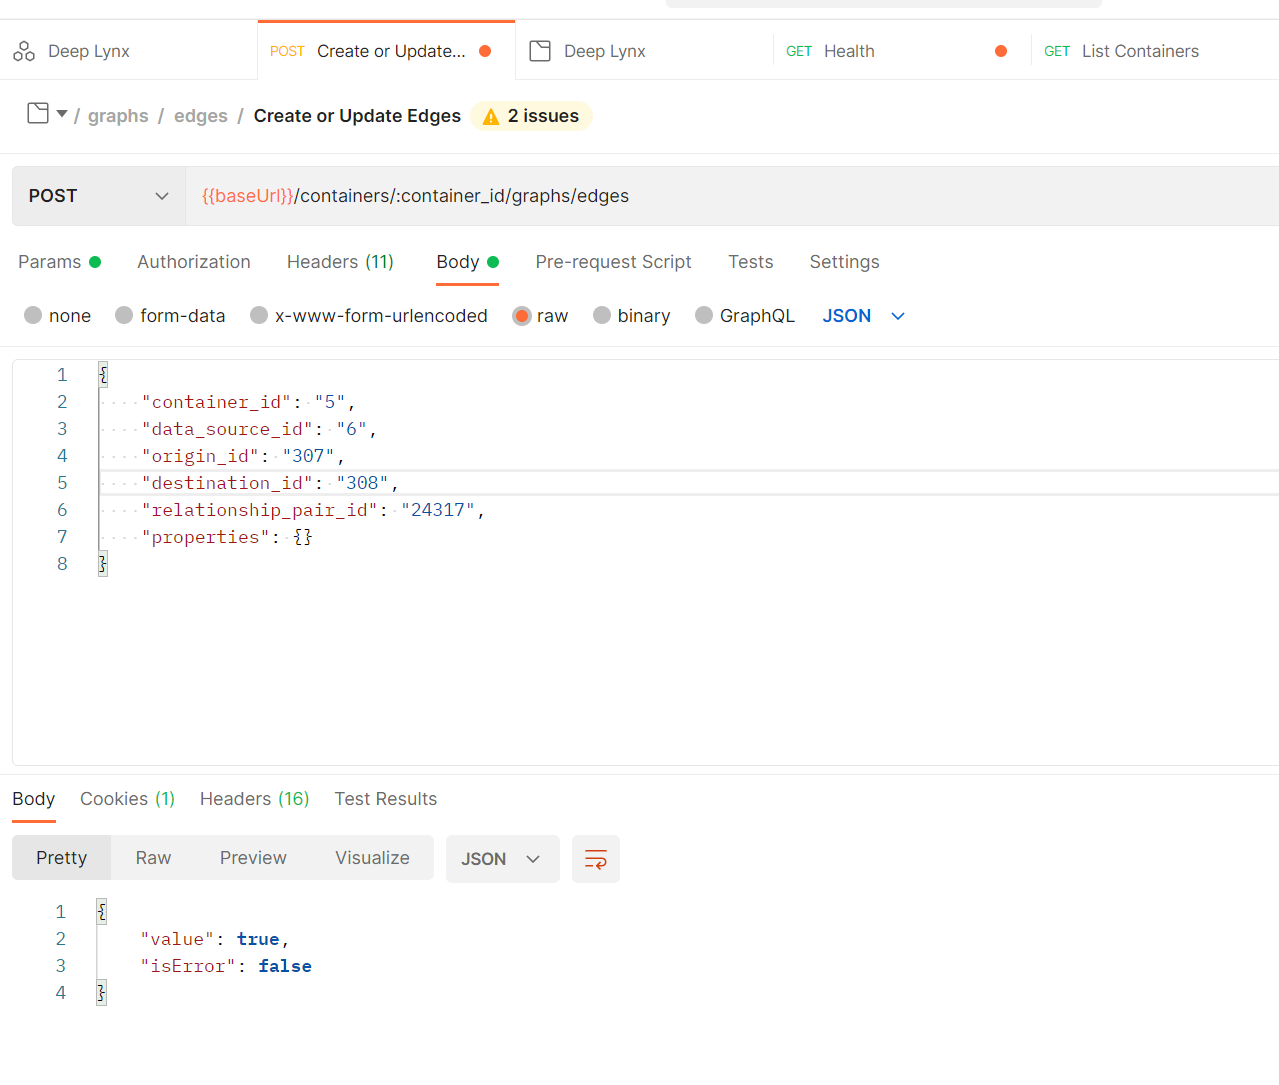Click the Raw response view button
The image size is (1279, 1085).
click(153, 858)
